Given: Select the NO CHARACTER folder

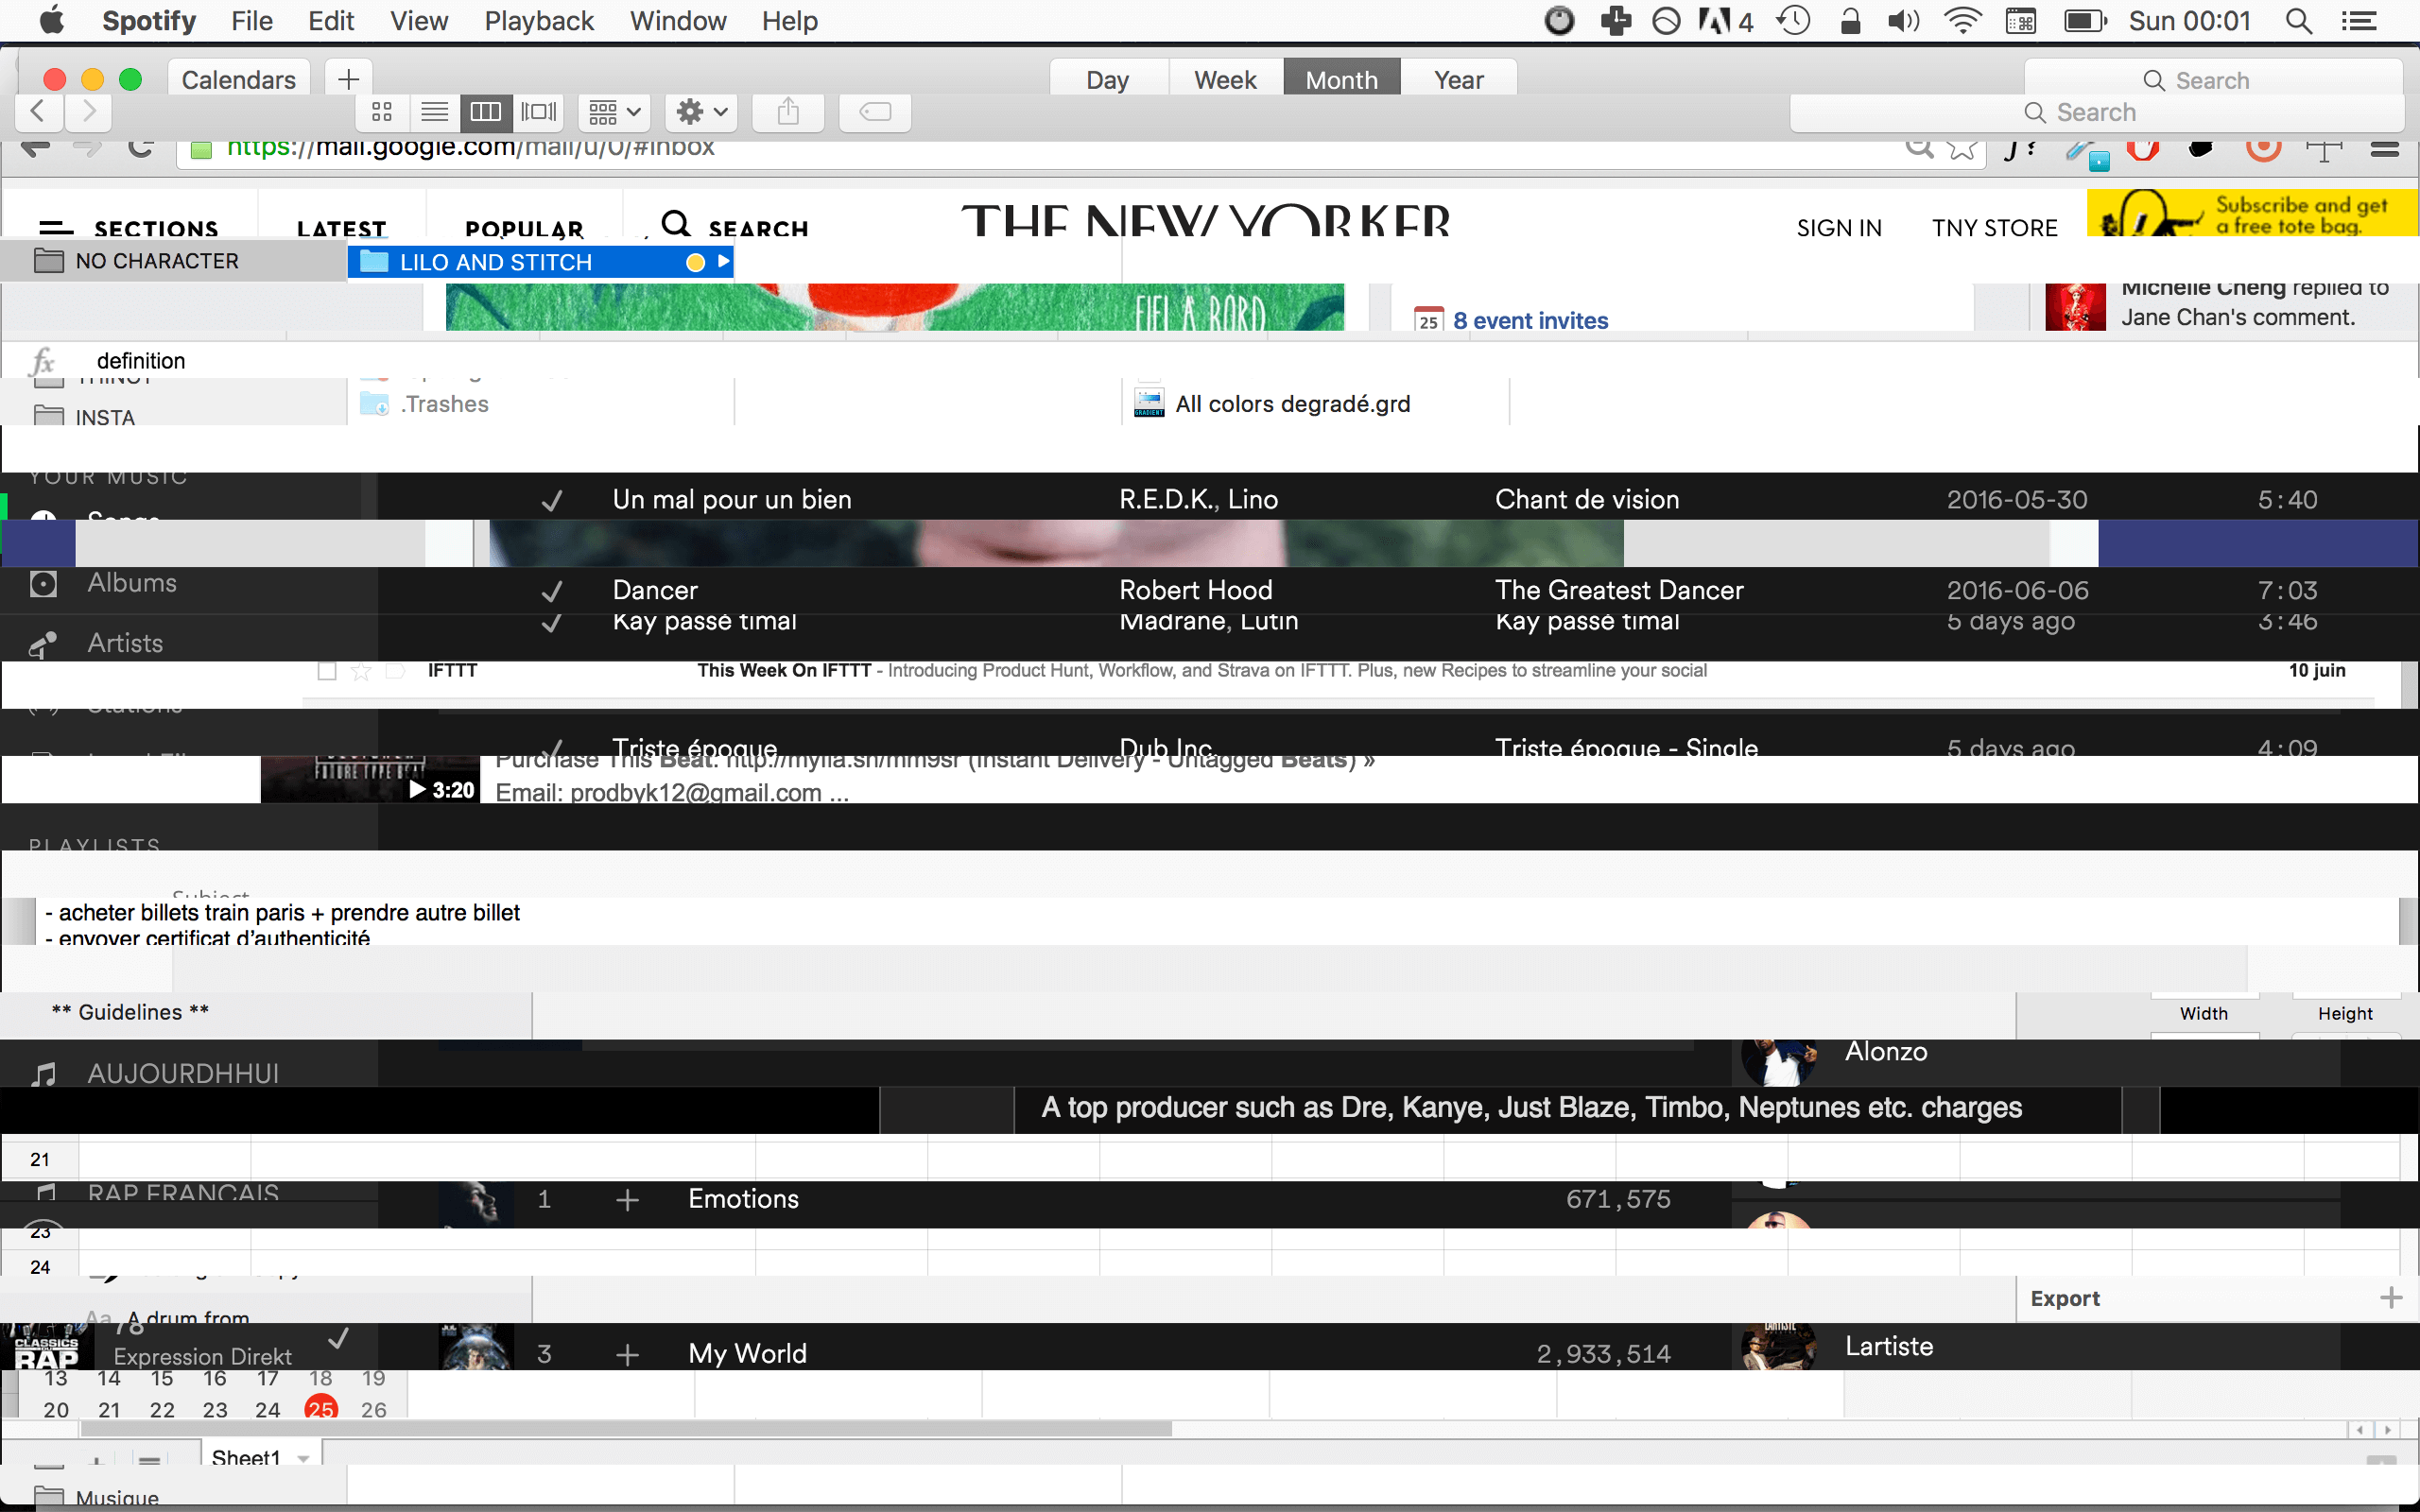Looking at the screenshot, I should click(x=174, y=261).
